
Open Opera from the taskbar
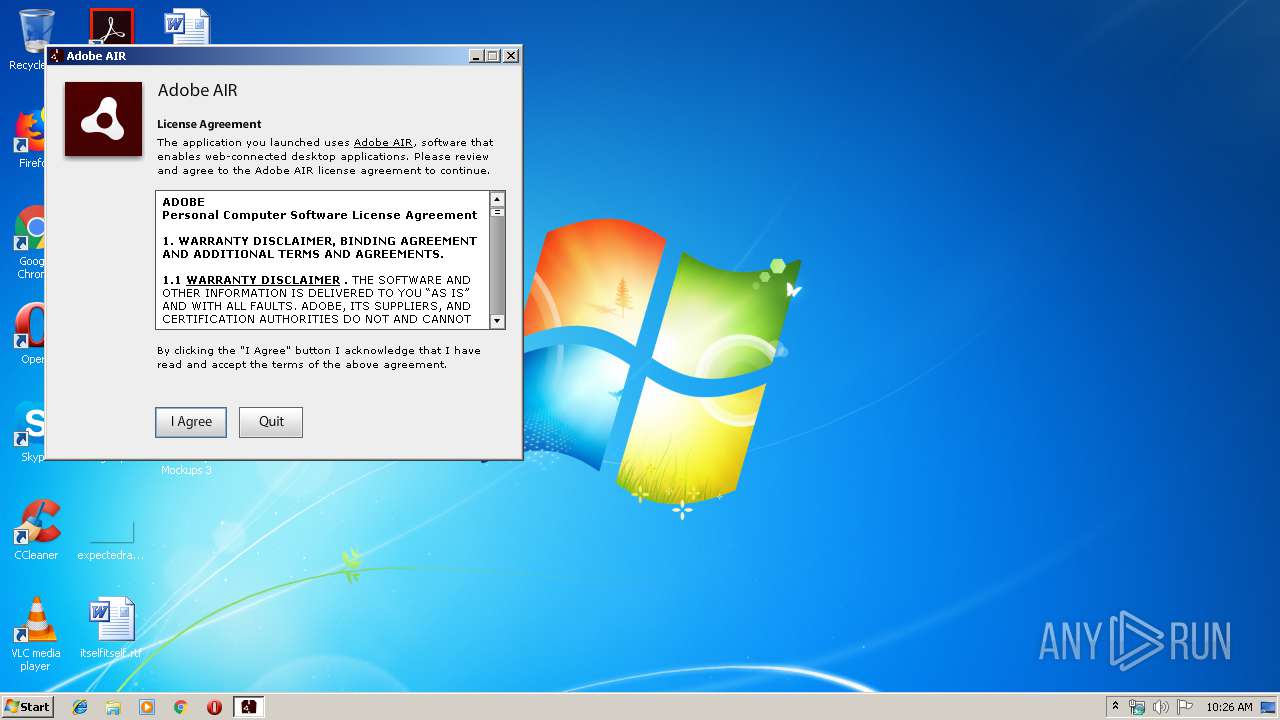pyautogui.click(x=214, y=707)
